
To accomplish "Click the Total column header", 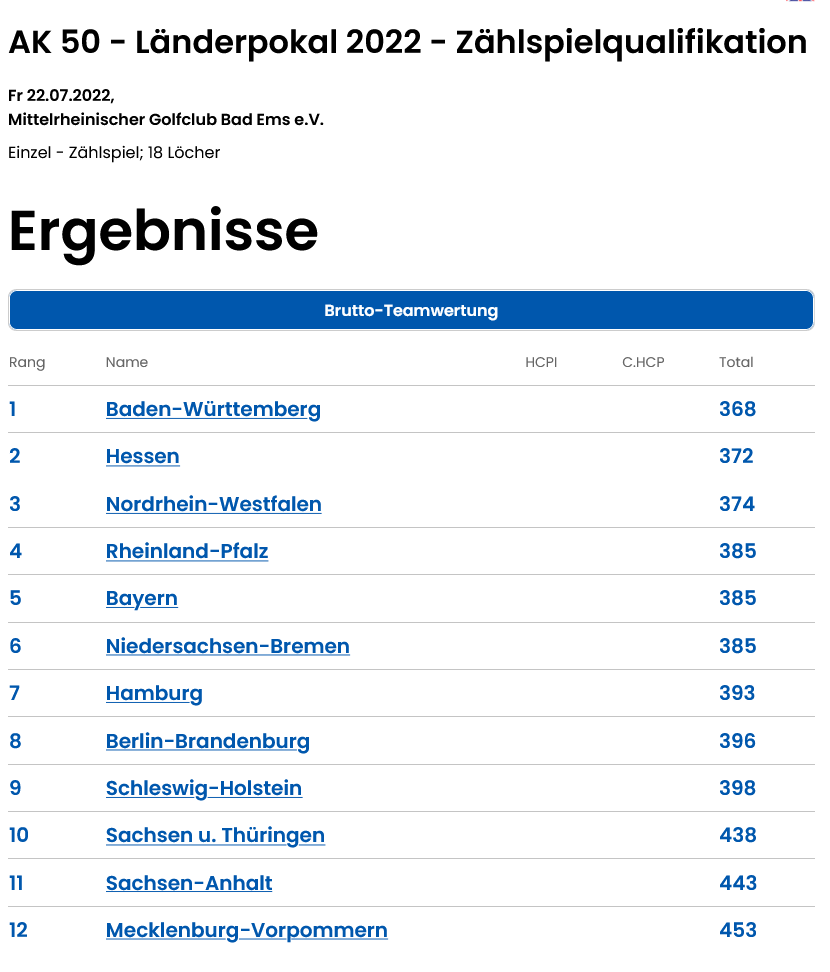I will [736, 363].
